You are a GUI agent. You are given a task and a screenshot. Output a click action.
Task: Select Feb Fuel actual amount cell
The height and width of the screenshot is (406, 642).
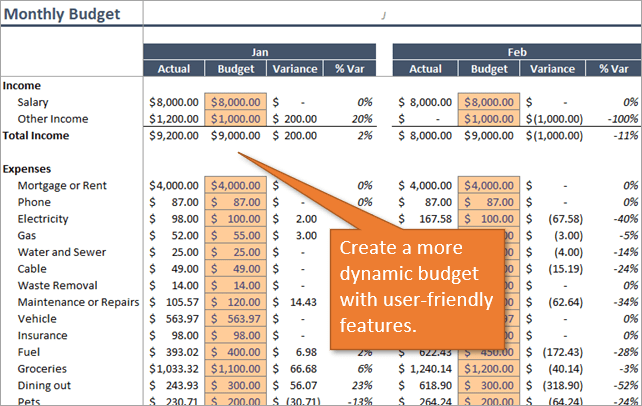[425, 352]
